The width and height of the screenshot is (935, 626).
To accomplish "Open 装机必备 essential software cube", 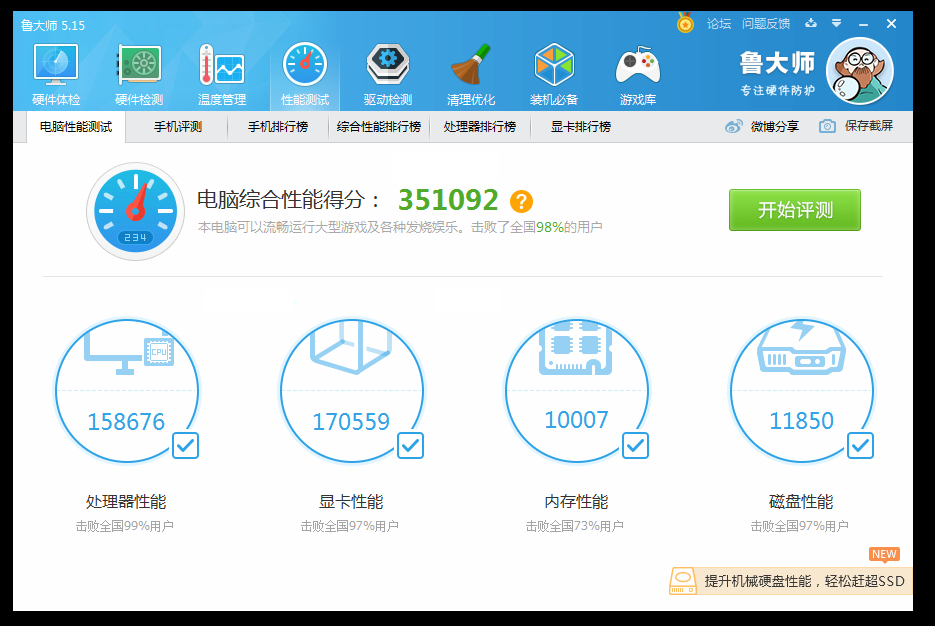I will tap(554, 75).
